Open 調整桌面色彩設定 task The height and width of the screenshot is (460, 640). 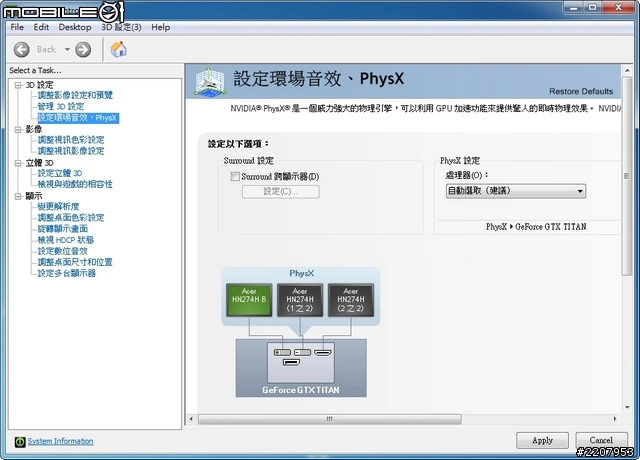coord(71,218)
